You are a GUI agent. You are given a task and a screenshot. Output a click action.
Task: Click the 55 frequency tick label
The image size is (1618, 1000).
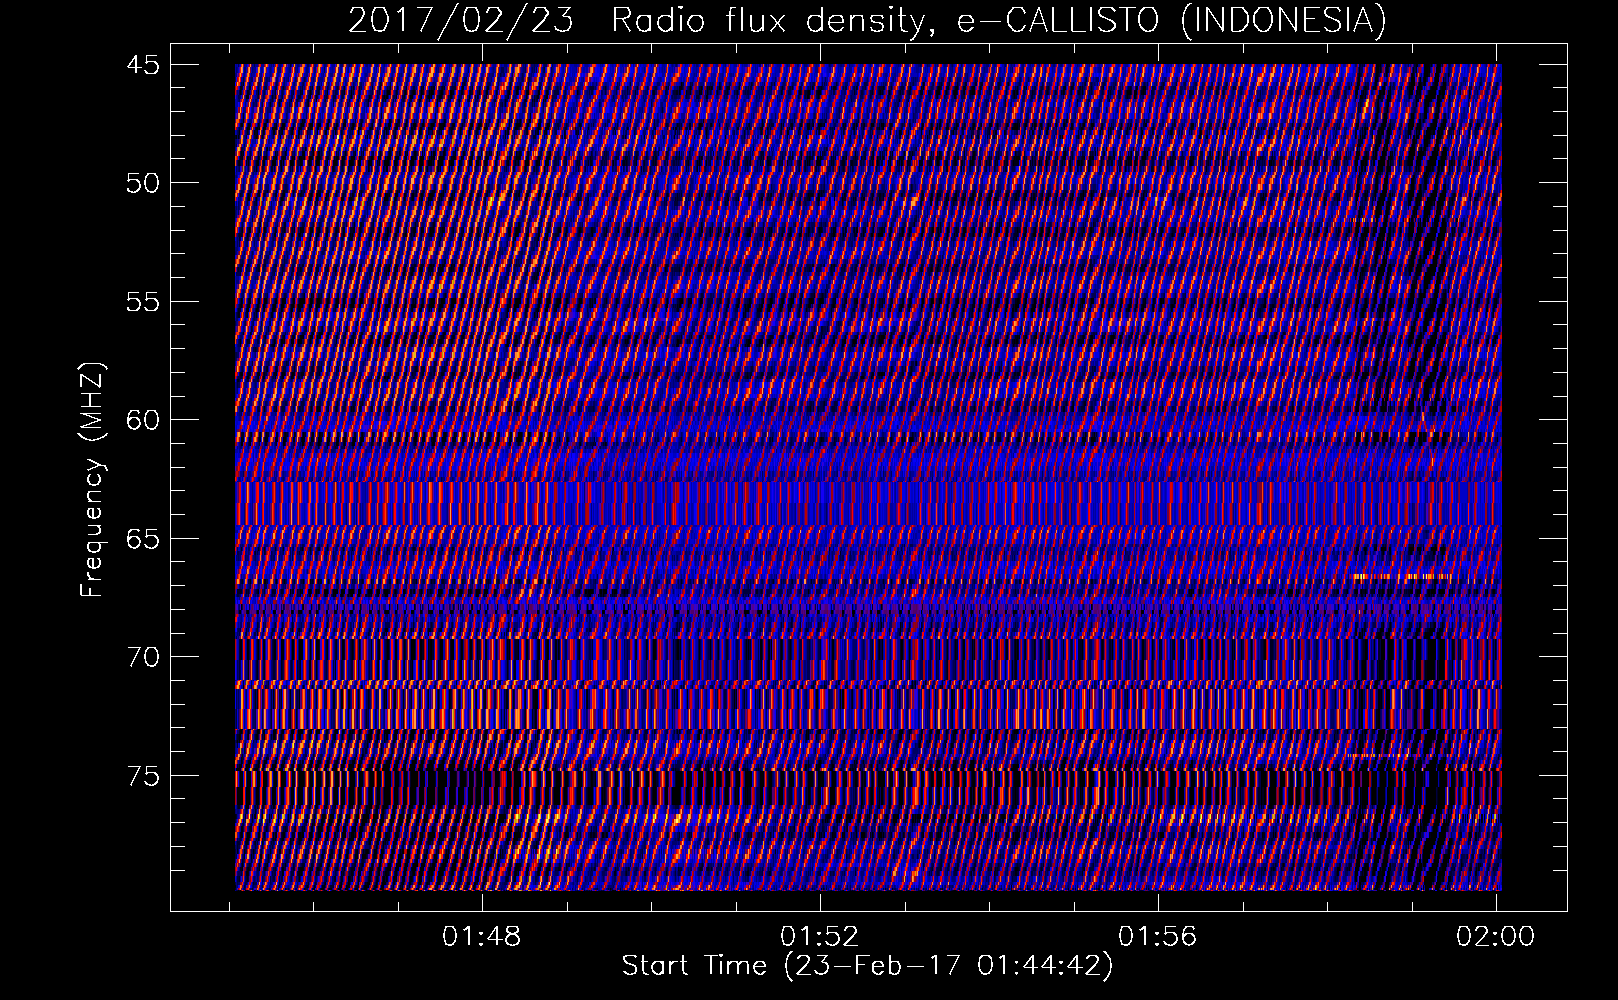pos(142,302)
